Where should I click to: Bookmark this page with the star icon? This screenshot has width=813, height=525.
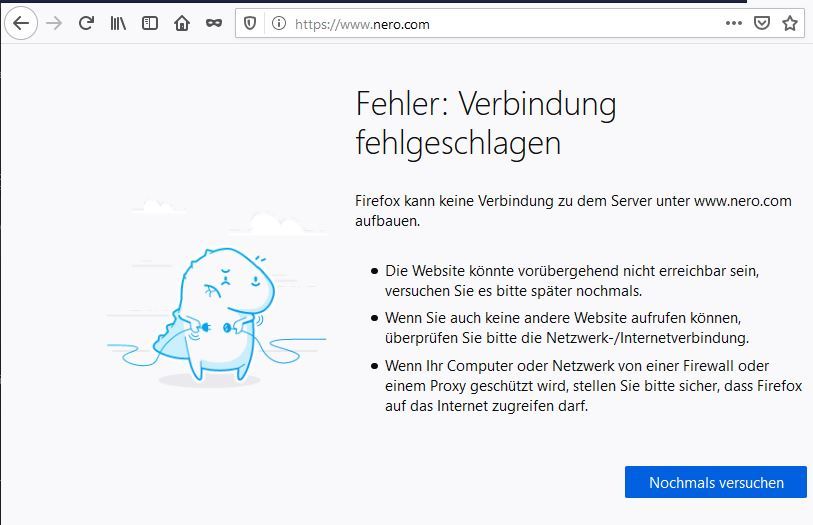(x=790, y=23)
